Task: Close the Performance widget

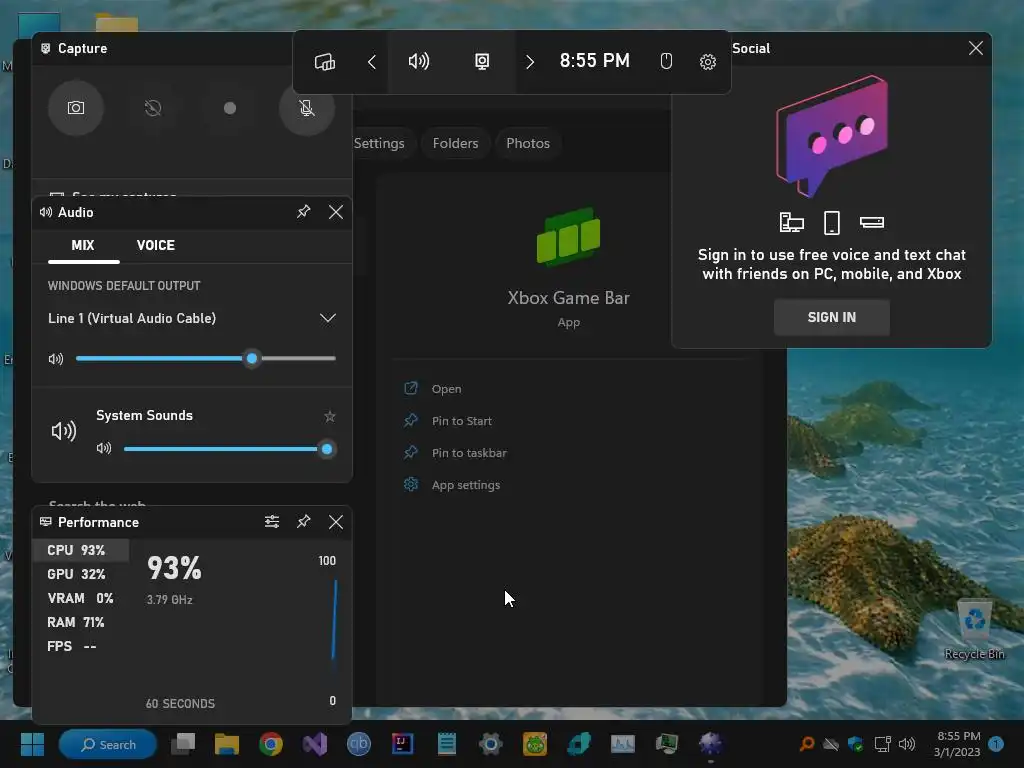Action: click(x=336, y=522)
